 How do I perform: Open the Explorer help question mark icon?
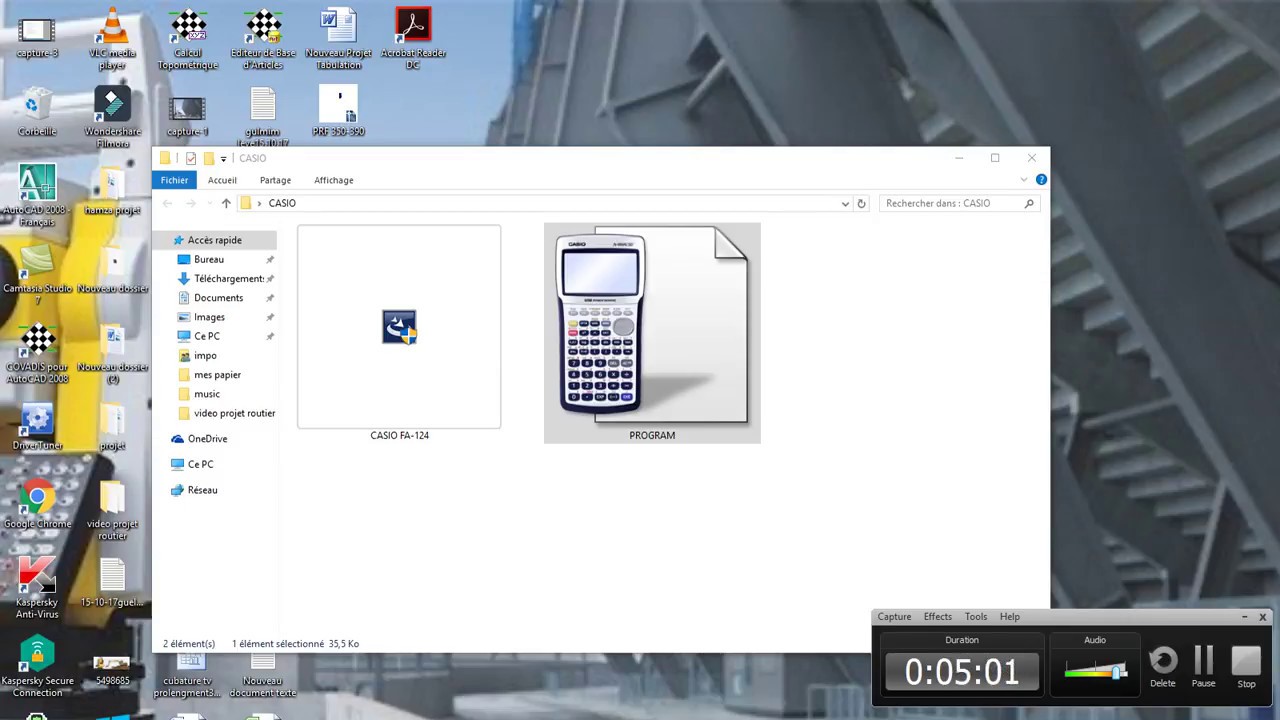click(1041, 180)
